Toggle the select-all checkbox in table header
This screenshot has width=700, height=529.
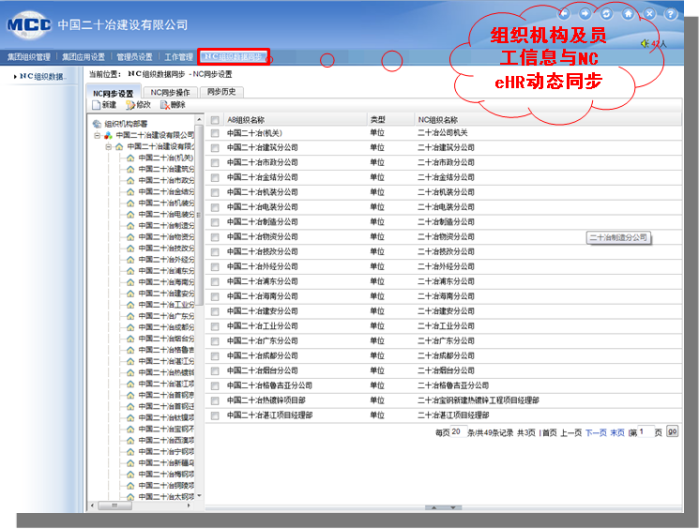[215, 120]
